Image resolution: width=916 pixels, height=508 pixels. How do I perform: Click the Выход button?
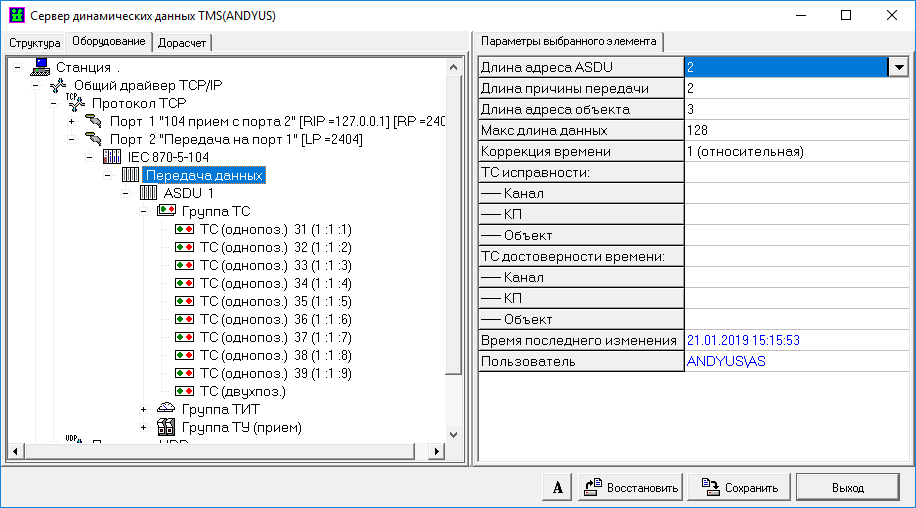(x=847, y=488)
